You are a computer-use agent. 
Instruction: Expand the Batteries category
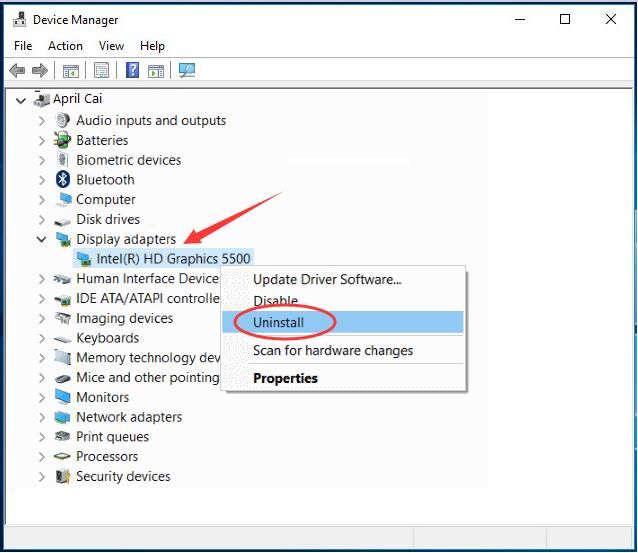(42, 141)
